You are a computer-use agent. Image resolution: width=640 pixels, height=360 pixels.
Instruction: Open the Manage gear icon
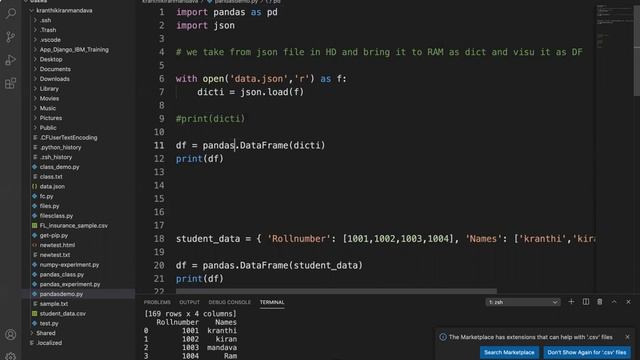click(x=11, y=356)
